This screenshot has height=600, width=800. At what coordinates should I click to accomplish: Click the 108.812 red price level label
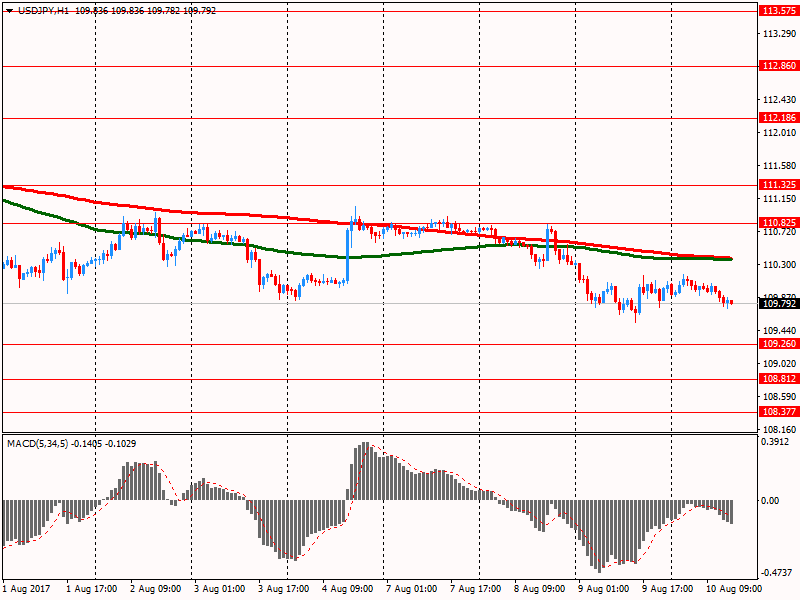tap(779, 379)
